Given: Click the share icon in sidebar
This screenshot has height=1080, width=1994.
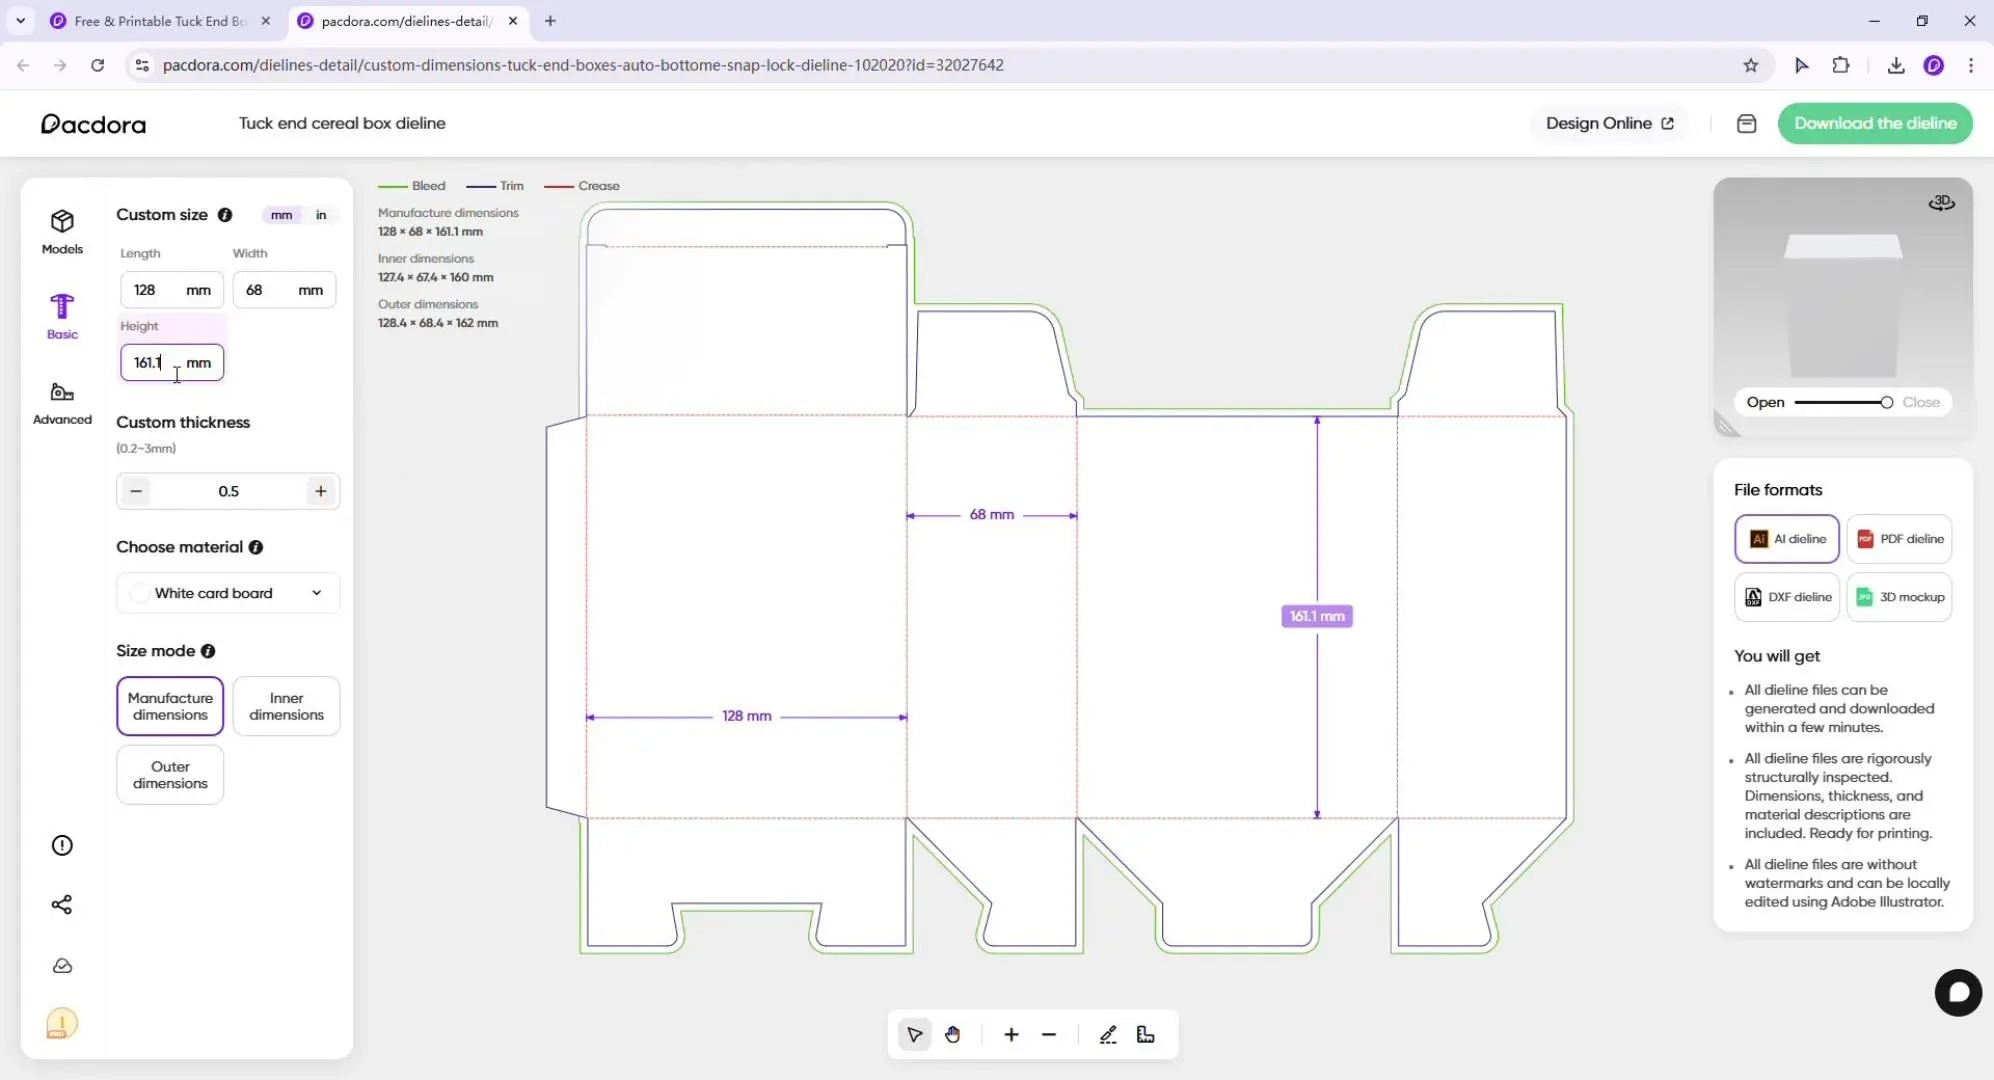Looking at the screenshot, I should (62, 905).
